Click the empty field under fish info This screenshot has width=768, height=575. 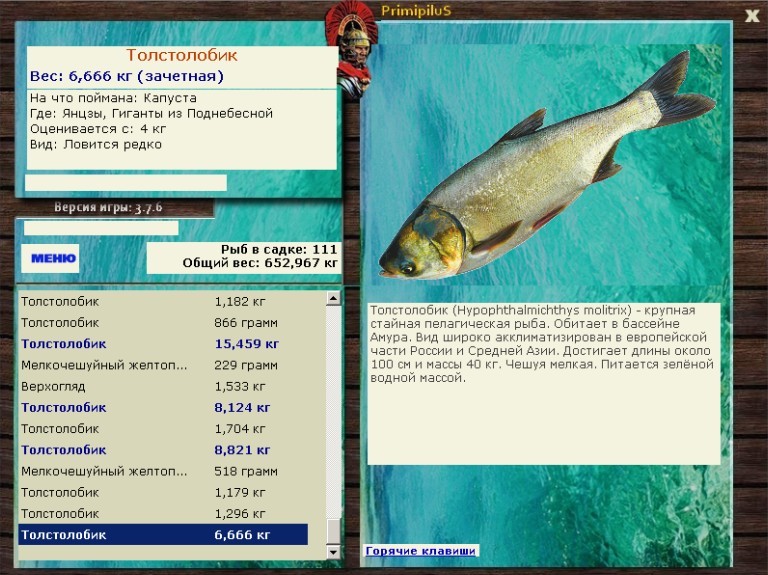[x=126, y=183]
